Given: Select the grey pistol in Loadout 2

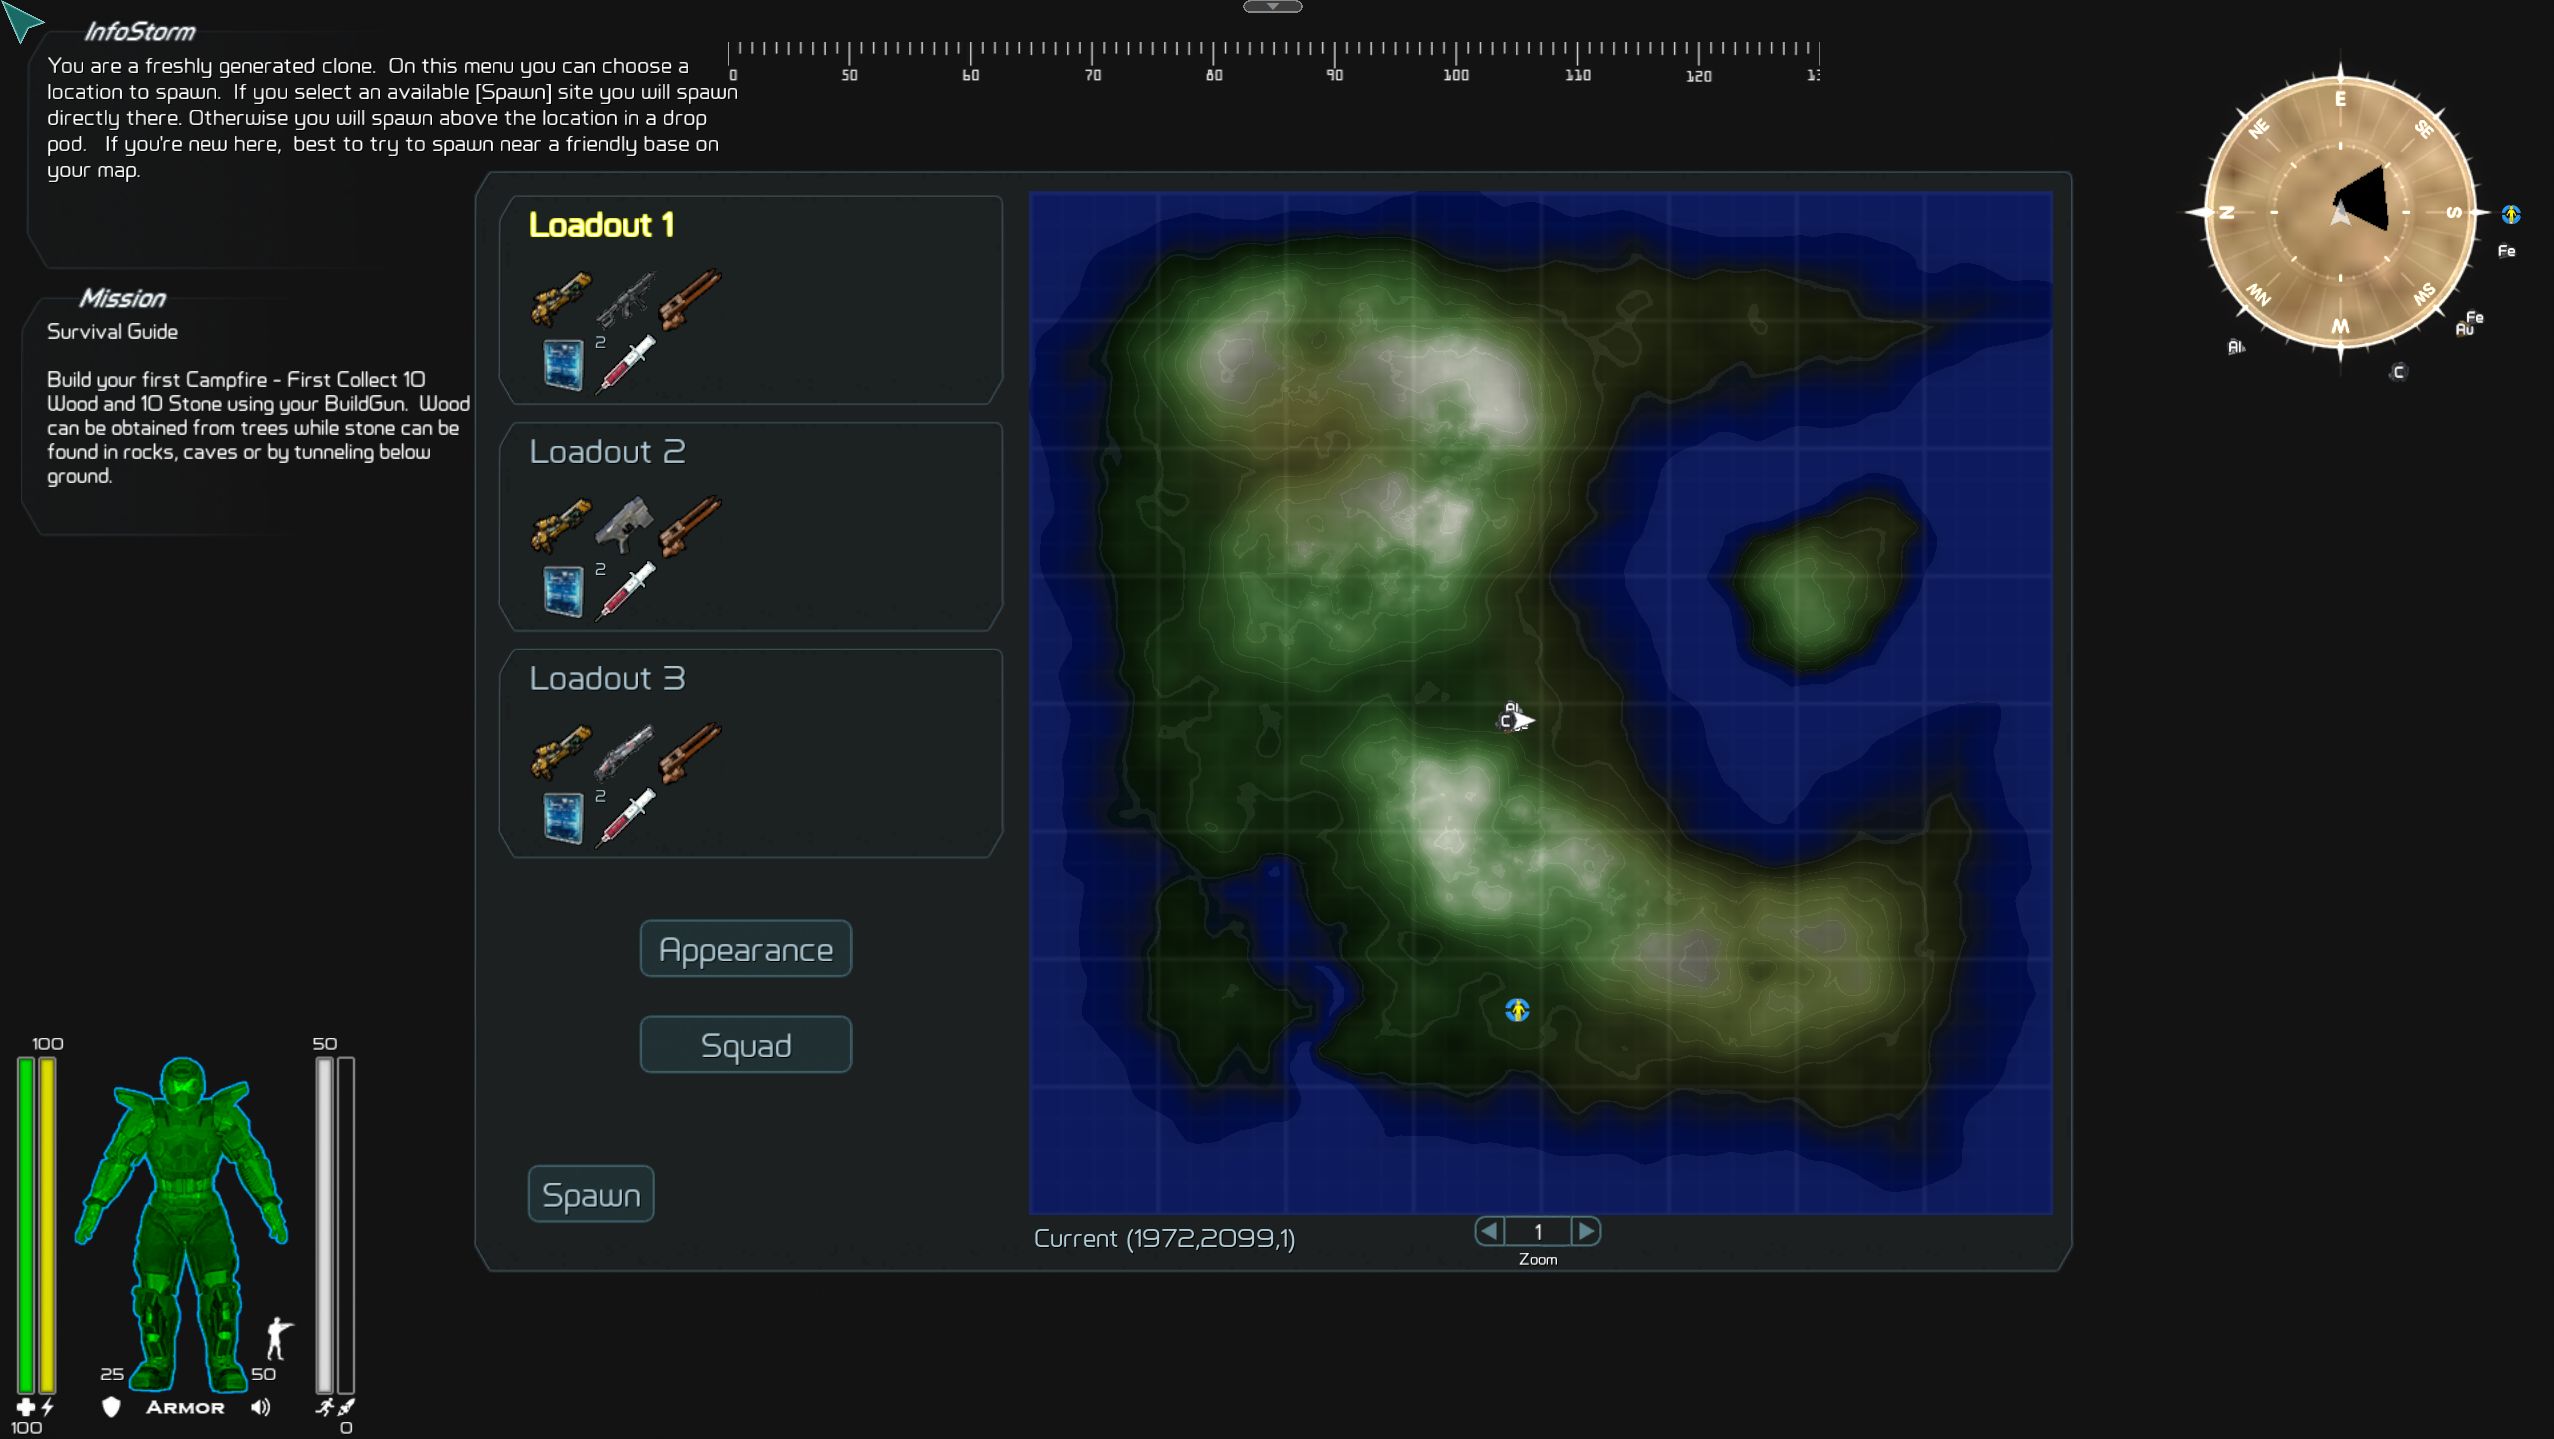Looking at the screenshot, I should 626,525.
